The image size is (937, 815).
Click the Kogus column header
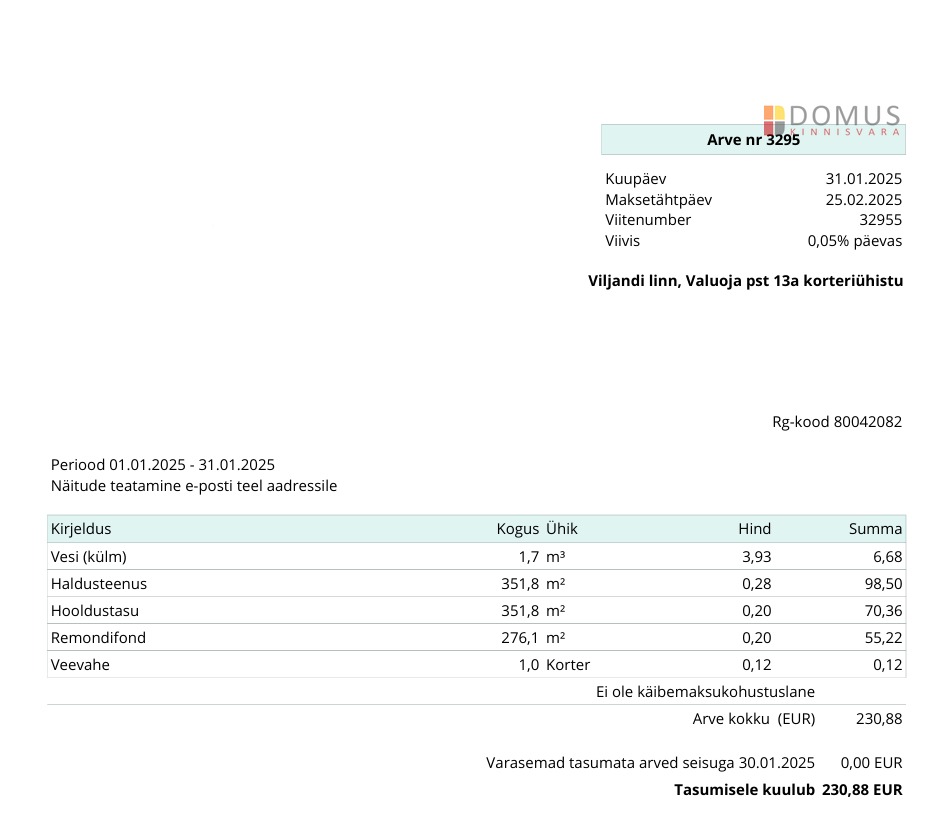point(517,529)
